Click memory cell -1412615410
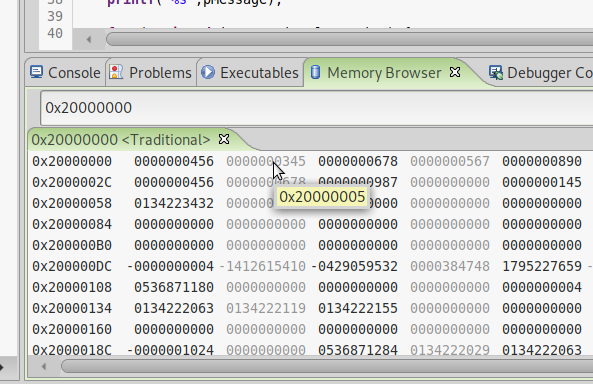The width and height of the screenshot is (593, 384). 262,266
